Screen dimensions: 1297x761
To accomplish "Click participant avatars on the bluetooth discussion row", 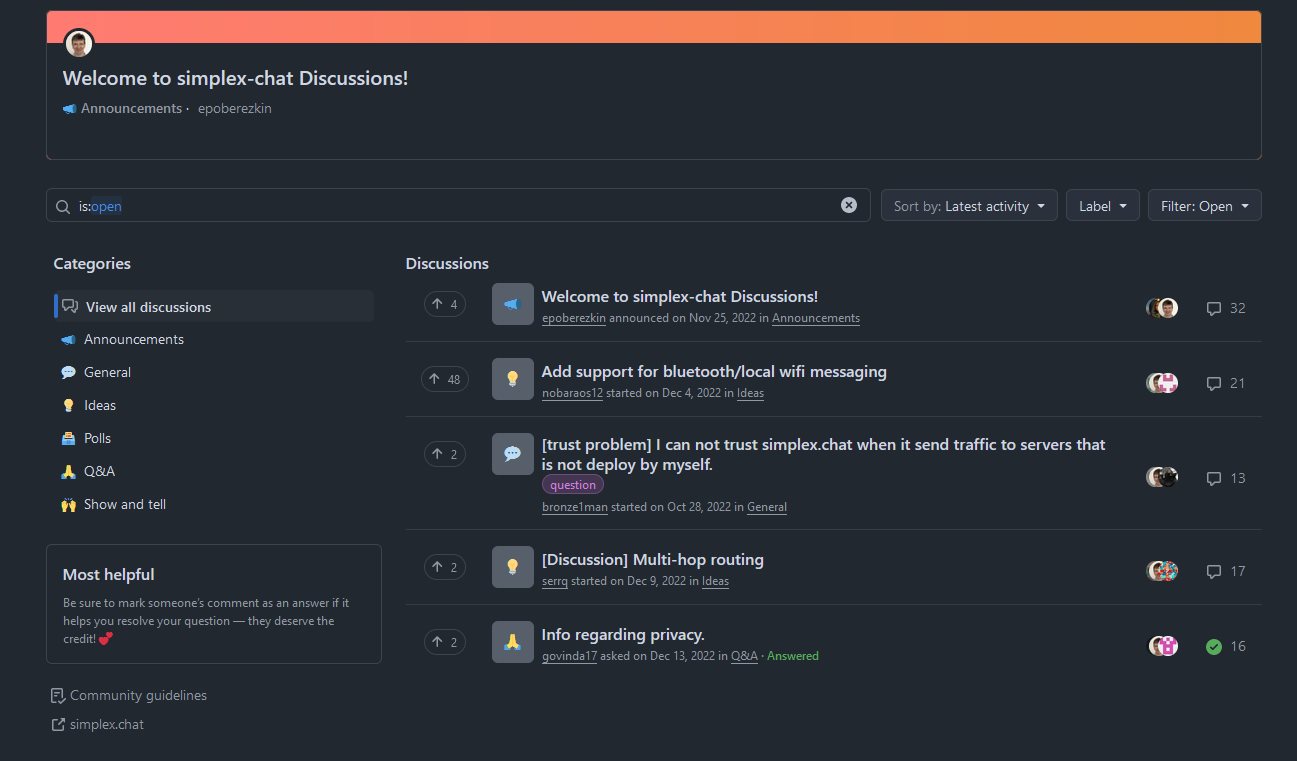I will pos(1162,383).
